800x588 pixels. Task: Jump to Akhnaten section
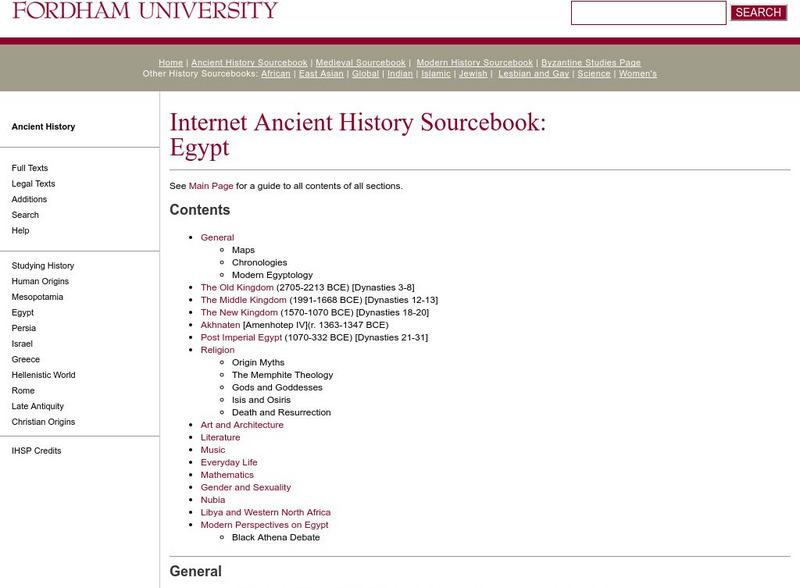pyautogui.click(x=220, y=325)
